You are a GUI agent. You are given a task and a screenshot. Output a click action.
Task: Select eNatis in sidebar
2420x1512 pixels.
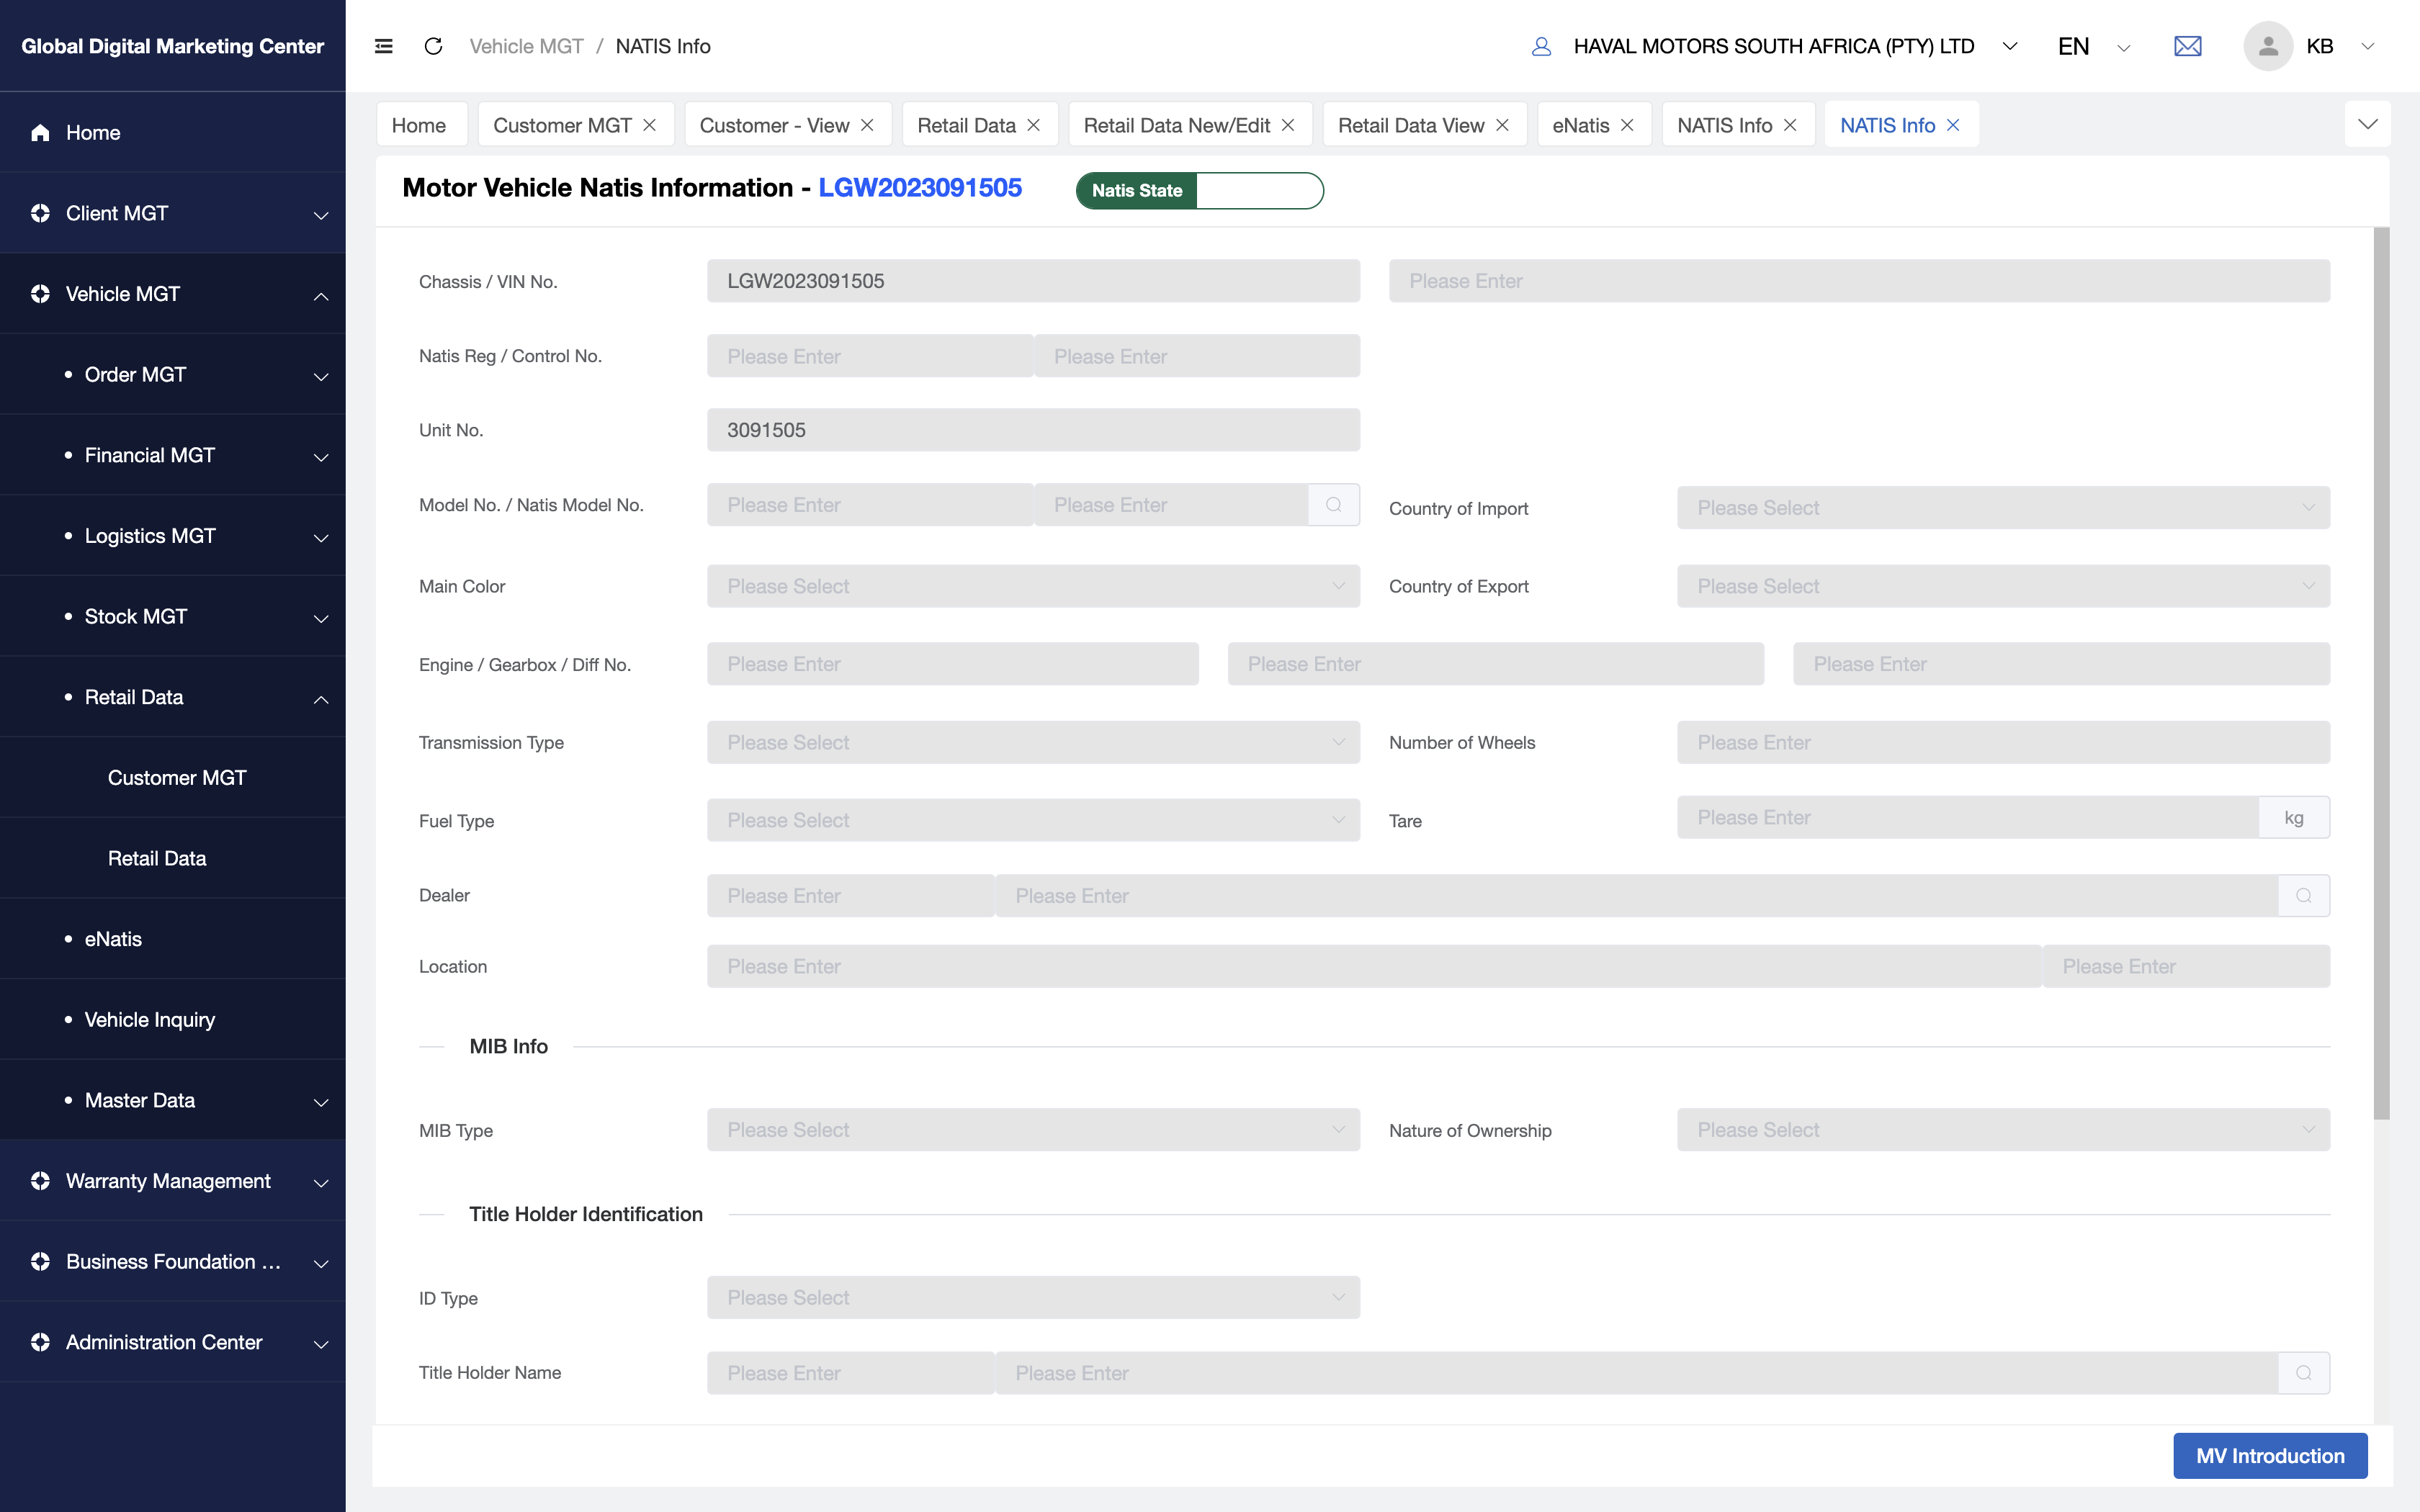tap(113, 939)
